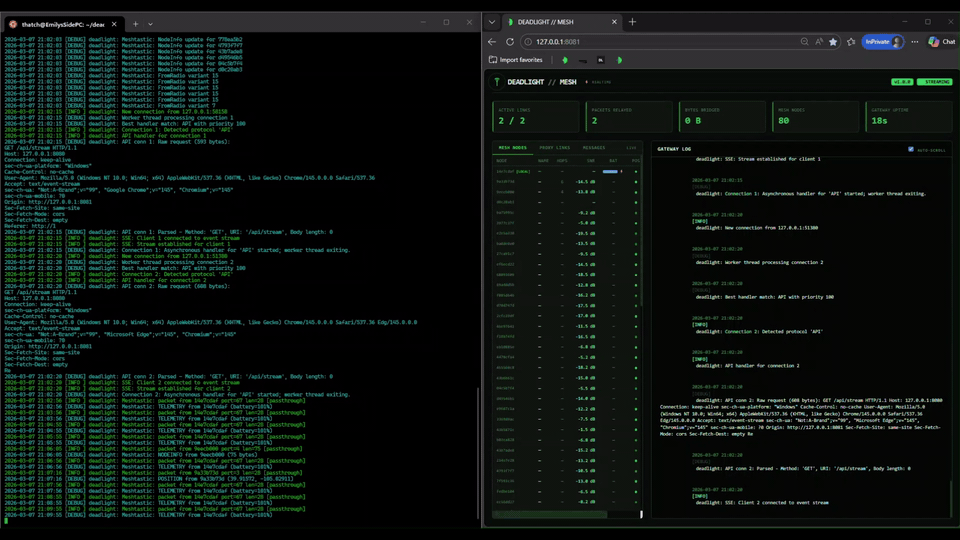Switch to the Messages tab
Viewport: 960px width, 540px height.
tap(594, 148)
